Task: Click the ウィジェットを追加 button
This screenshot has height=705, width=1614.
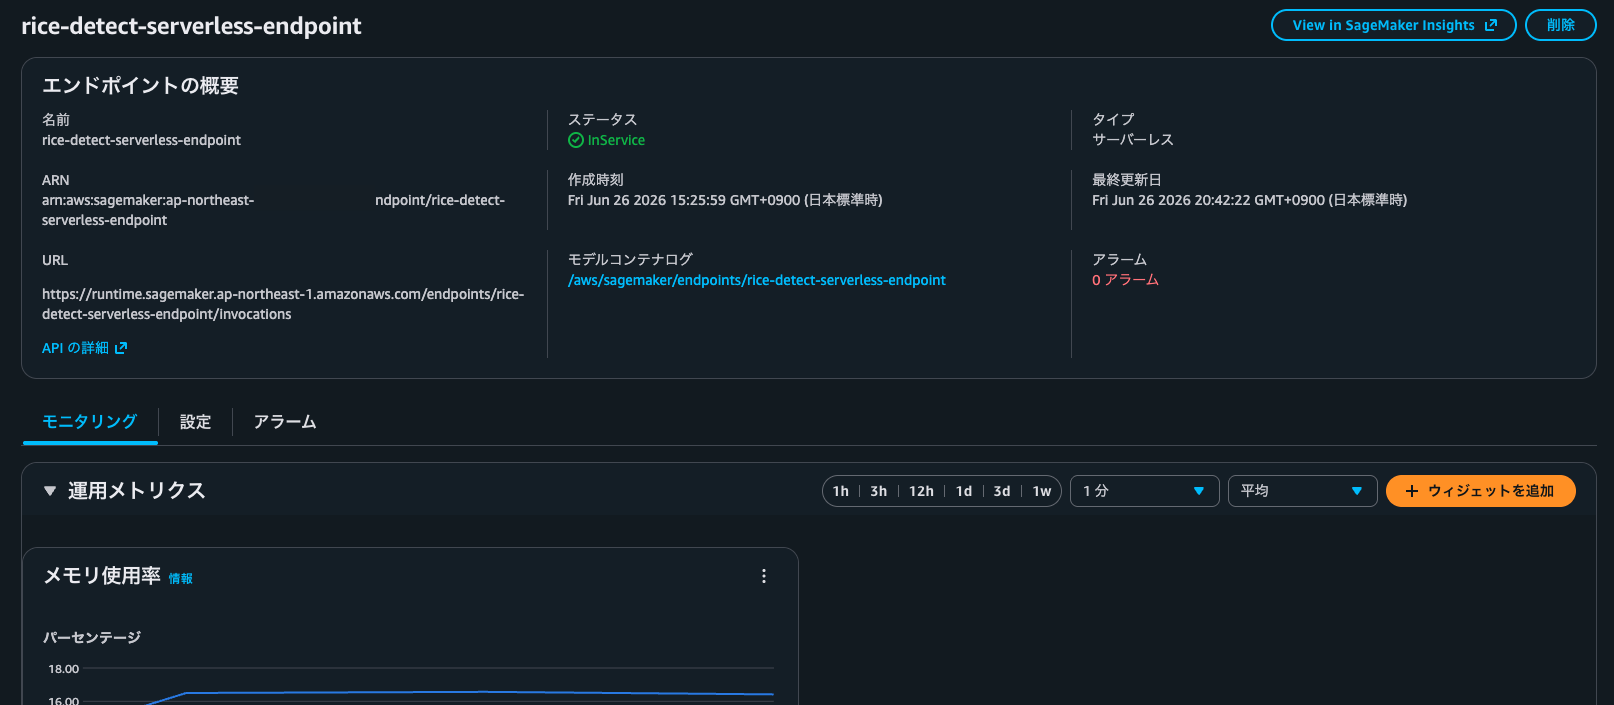Action: pyautogui.click(x=1480, y=491)
